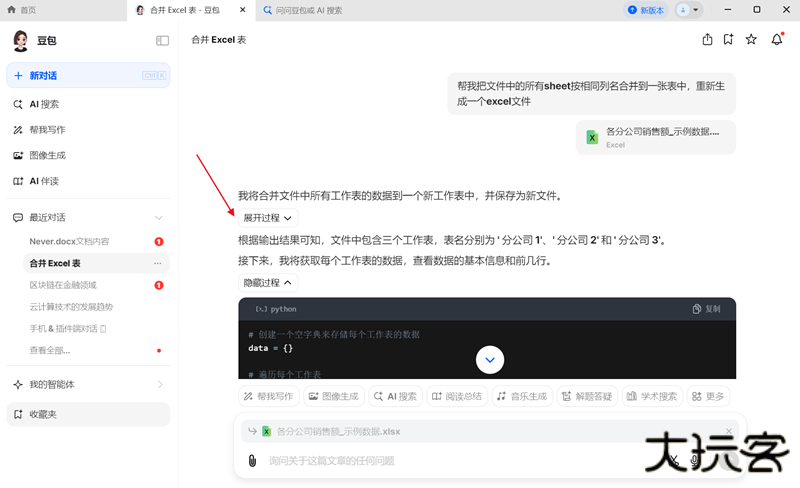Open notifications bell icon
This screenshot has height=488, width=800.
pyautogui.click(x=776, y=40)
